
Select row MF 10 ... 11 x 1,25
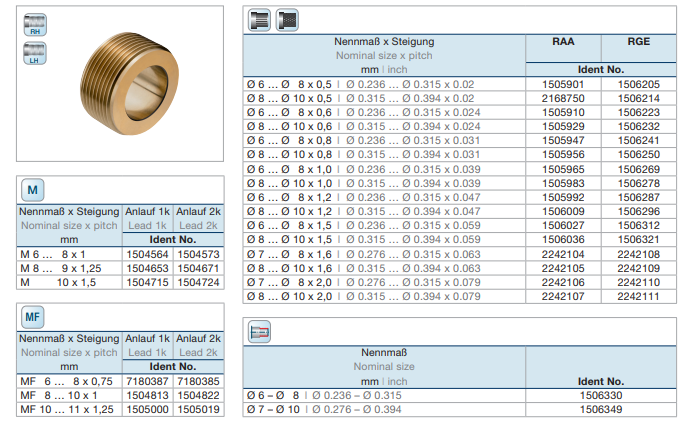(x=120, y=409)
